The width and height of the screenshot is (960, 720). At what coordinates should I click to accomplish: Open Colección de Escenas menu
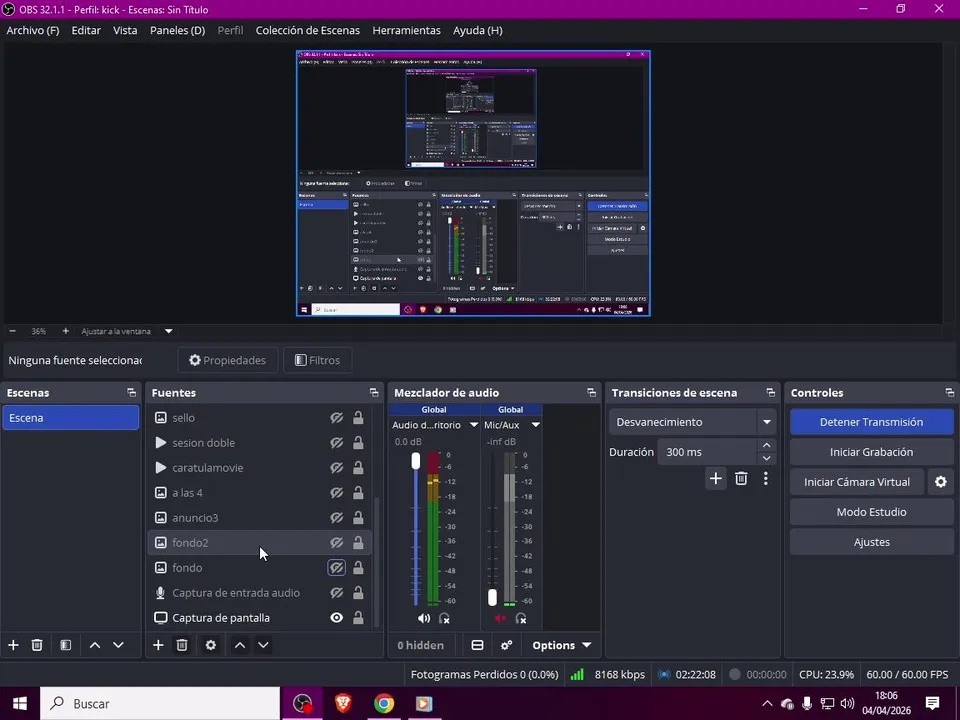point(307,30)
